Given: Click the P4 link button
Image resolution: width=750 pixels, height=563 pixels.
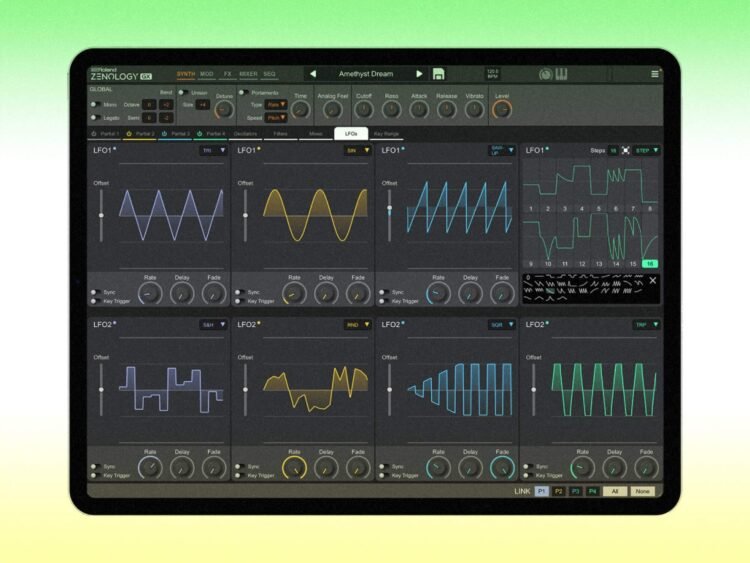Looking at the screenshot, I should click(593, 491).
